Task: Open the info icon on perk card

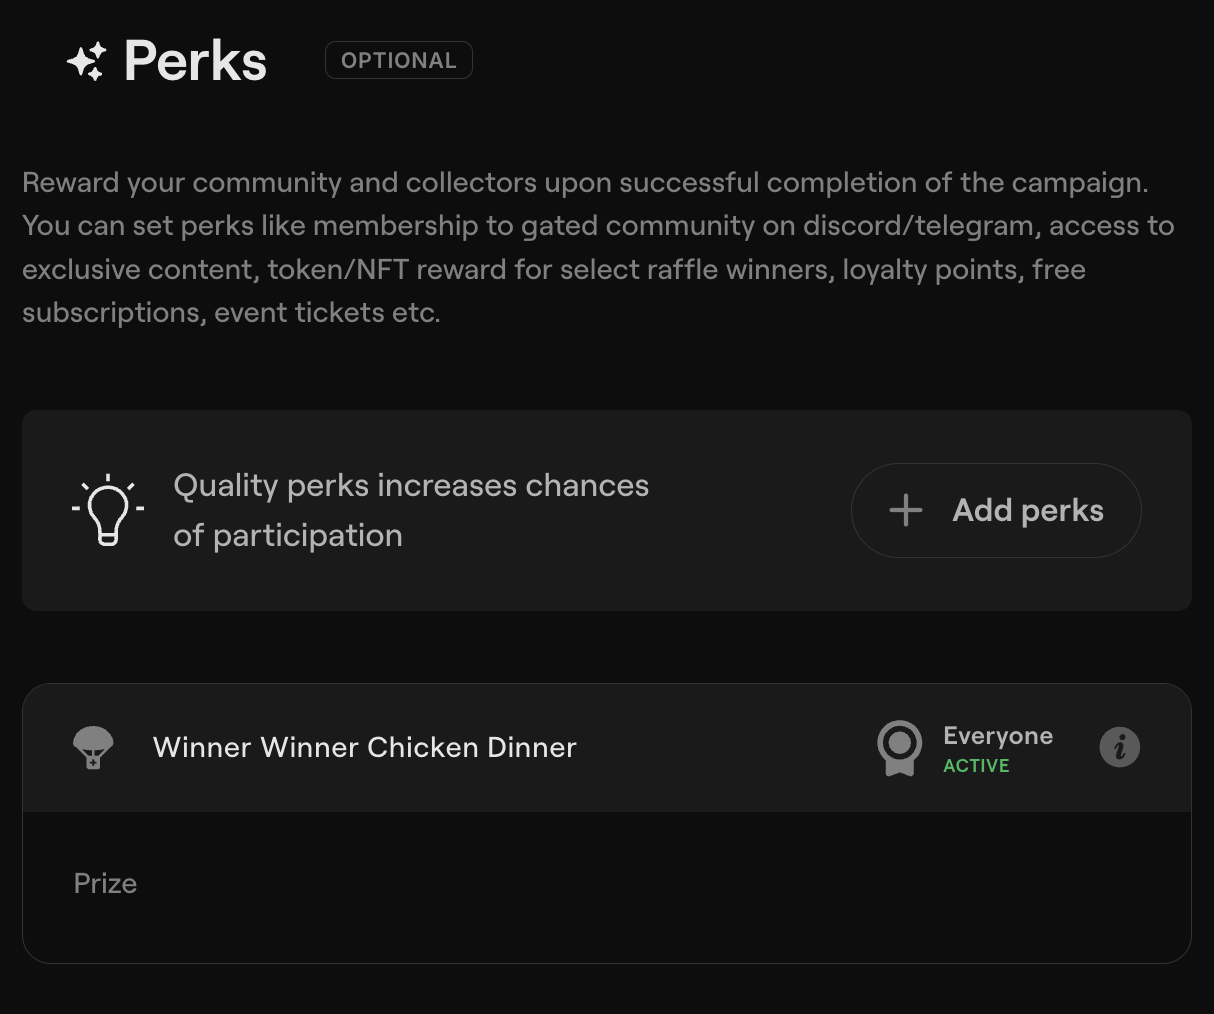Action: click(x=1120, y=747)
